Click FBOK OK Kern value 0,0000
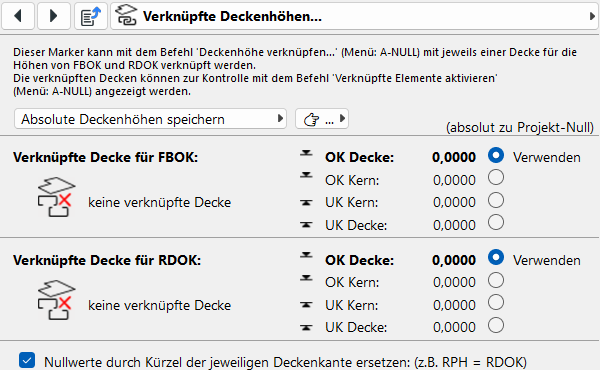The height and width of the screenshot is (370, 600). tap(454, 180)
